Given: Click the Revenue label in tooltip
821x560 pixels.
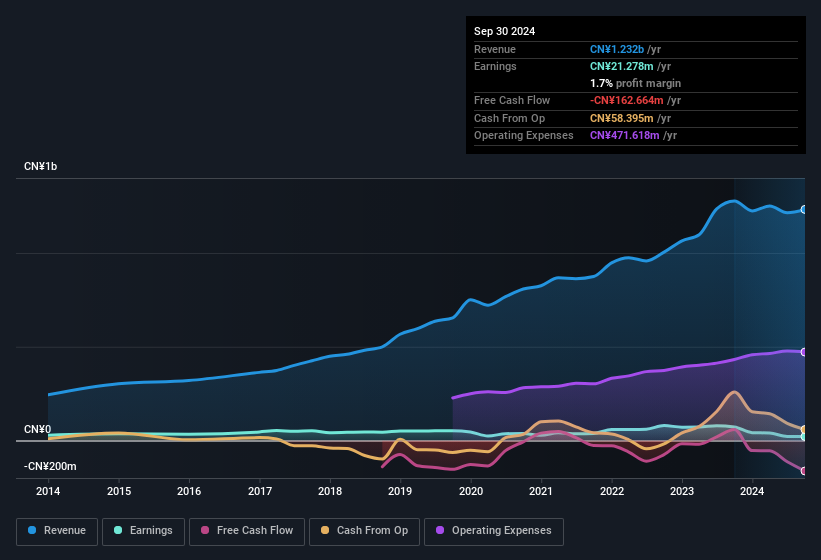Looking at the screenshot, I should tap(495, 49).
